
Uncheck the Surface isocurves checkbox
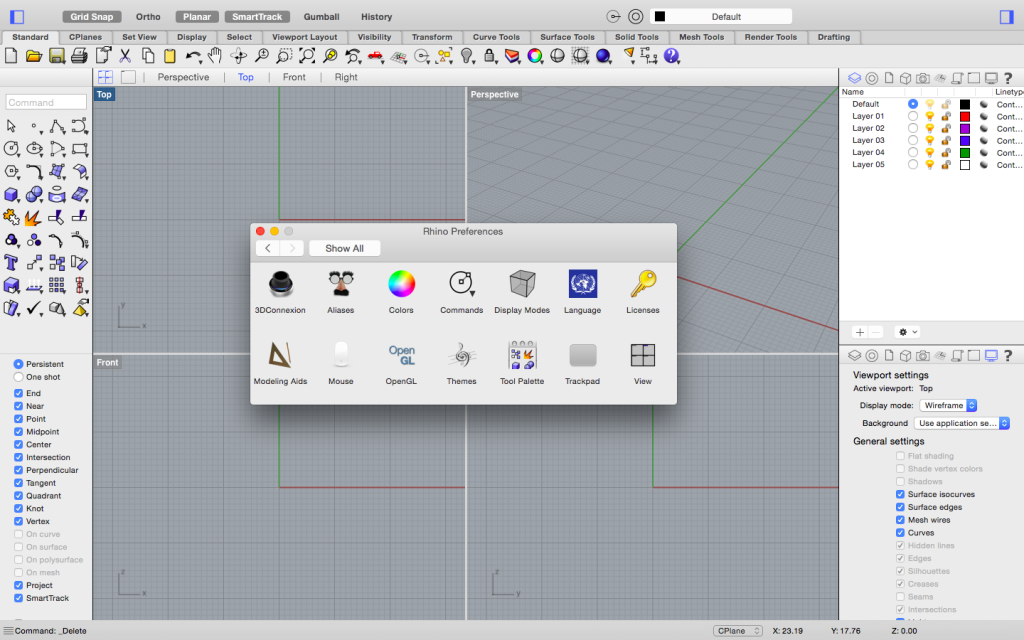(900, 494)
